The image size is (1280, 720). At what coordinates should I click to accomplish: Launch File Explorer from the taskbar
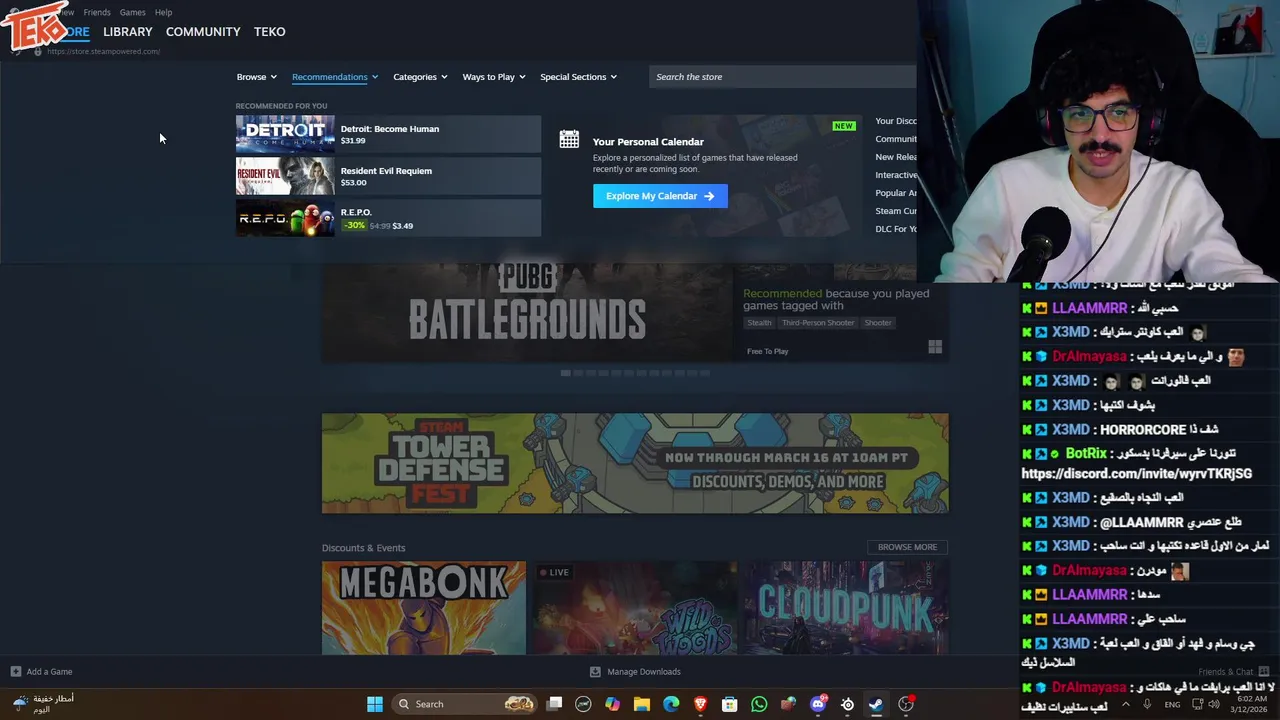coord(642,704)
